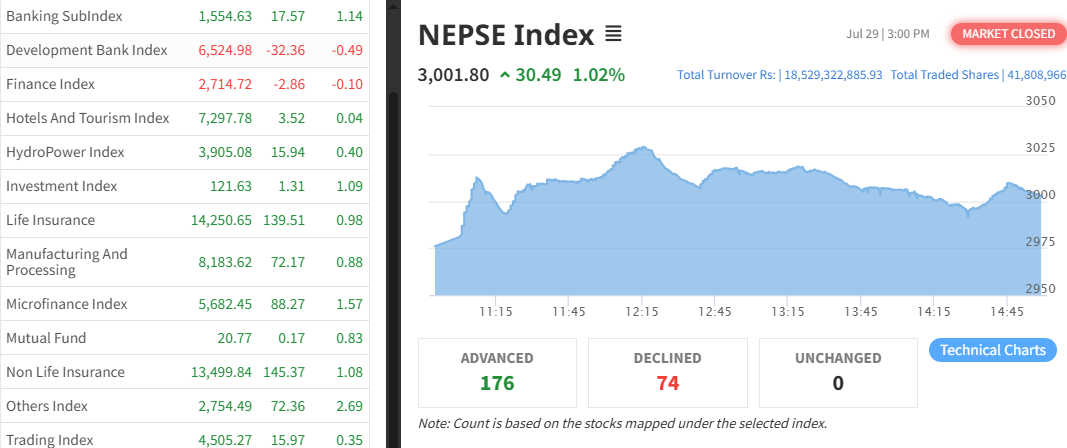Click the UNCHANGED 0 box
Image resolution: width=1067 pixels, height=448 pixels.
[x=838, y=372]
